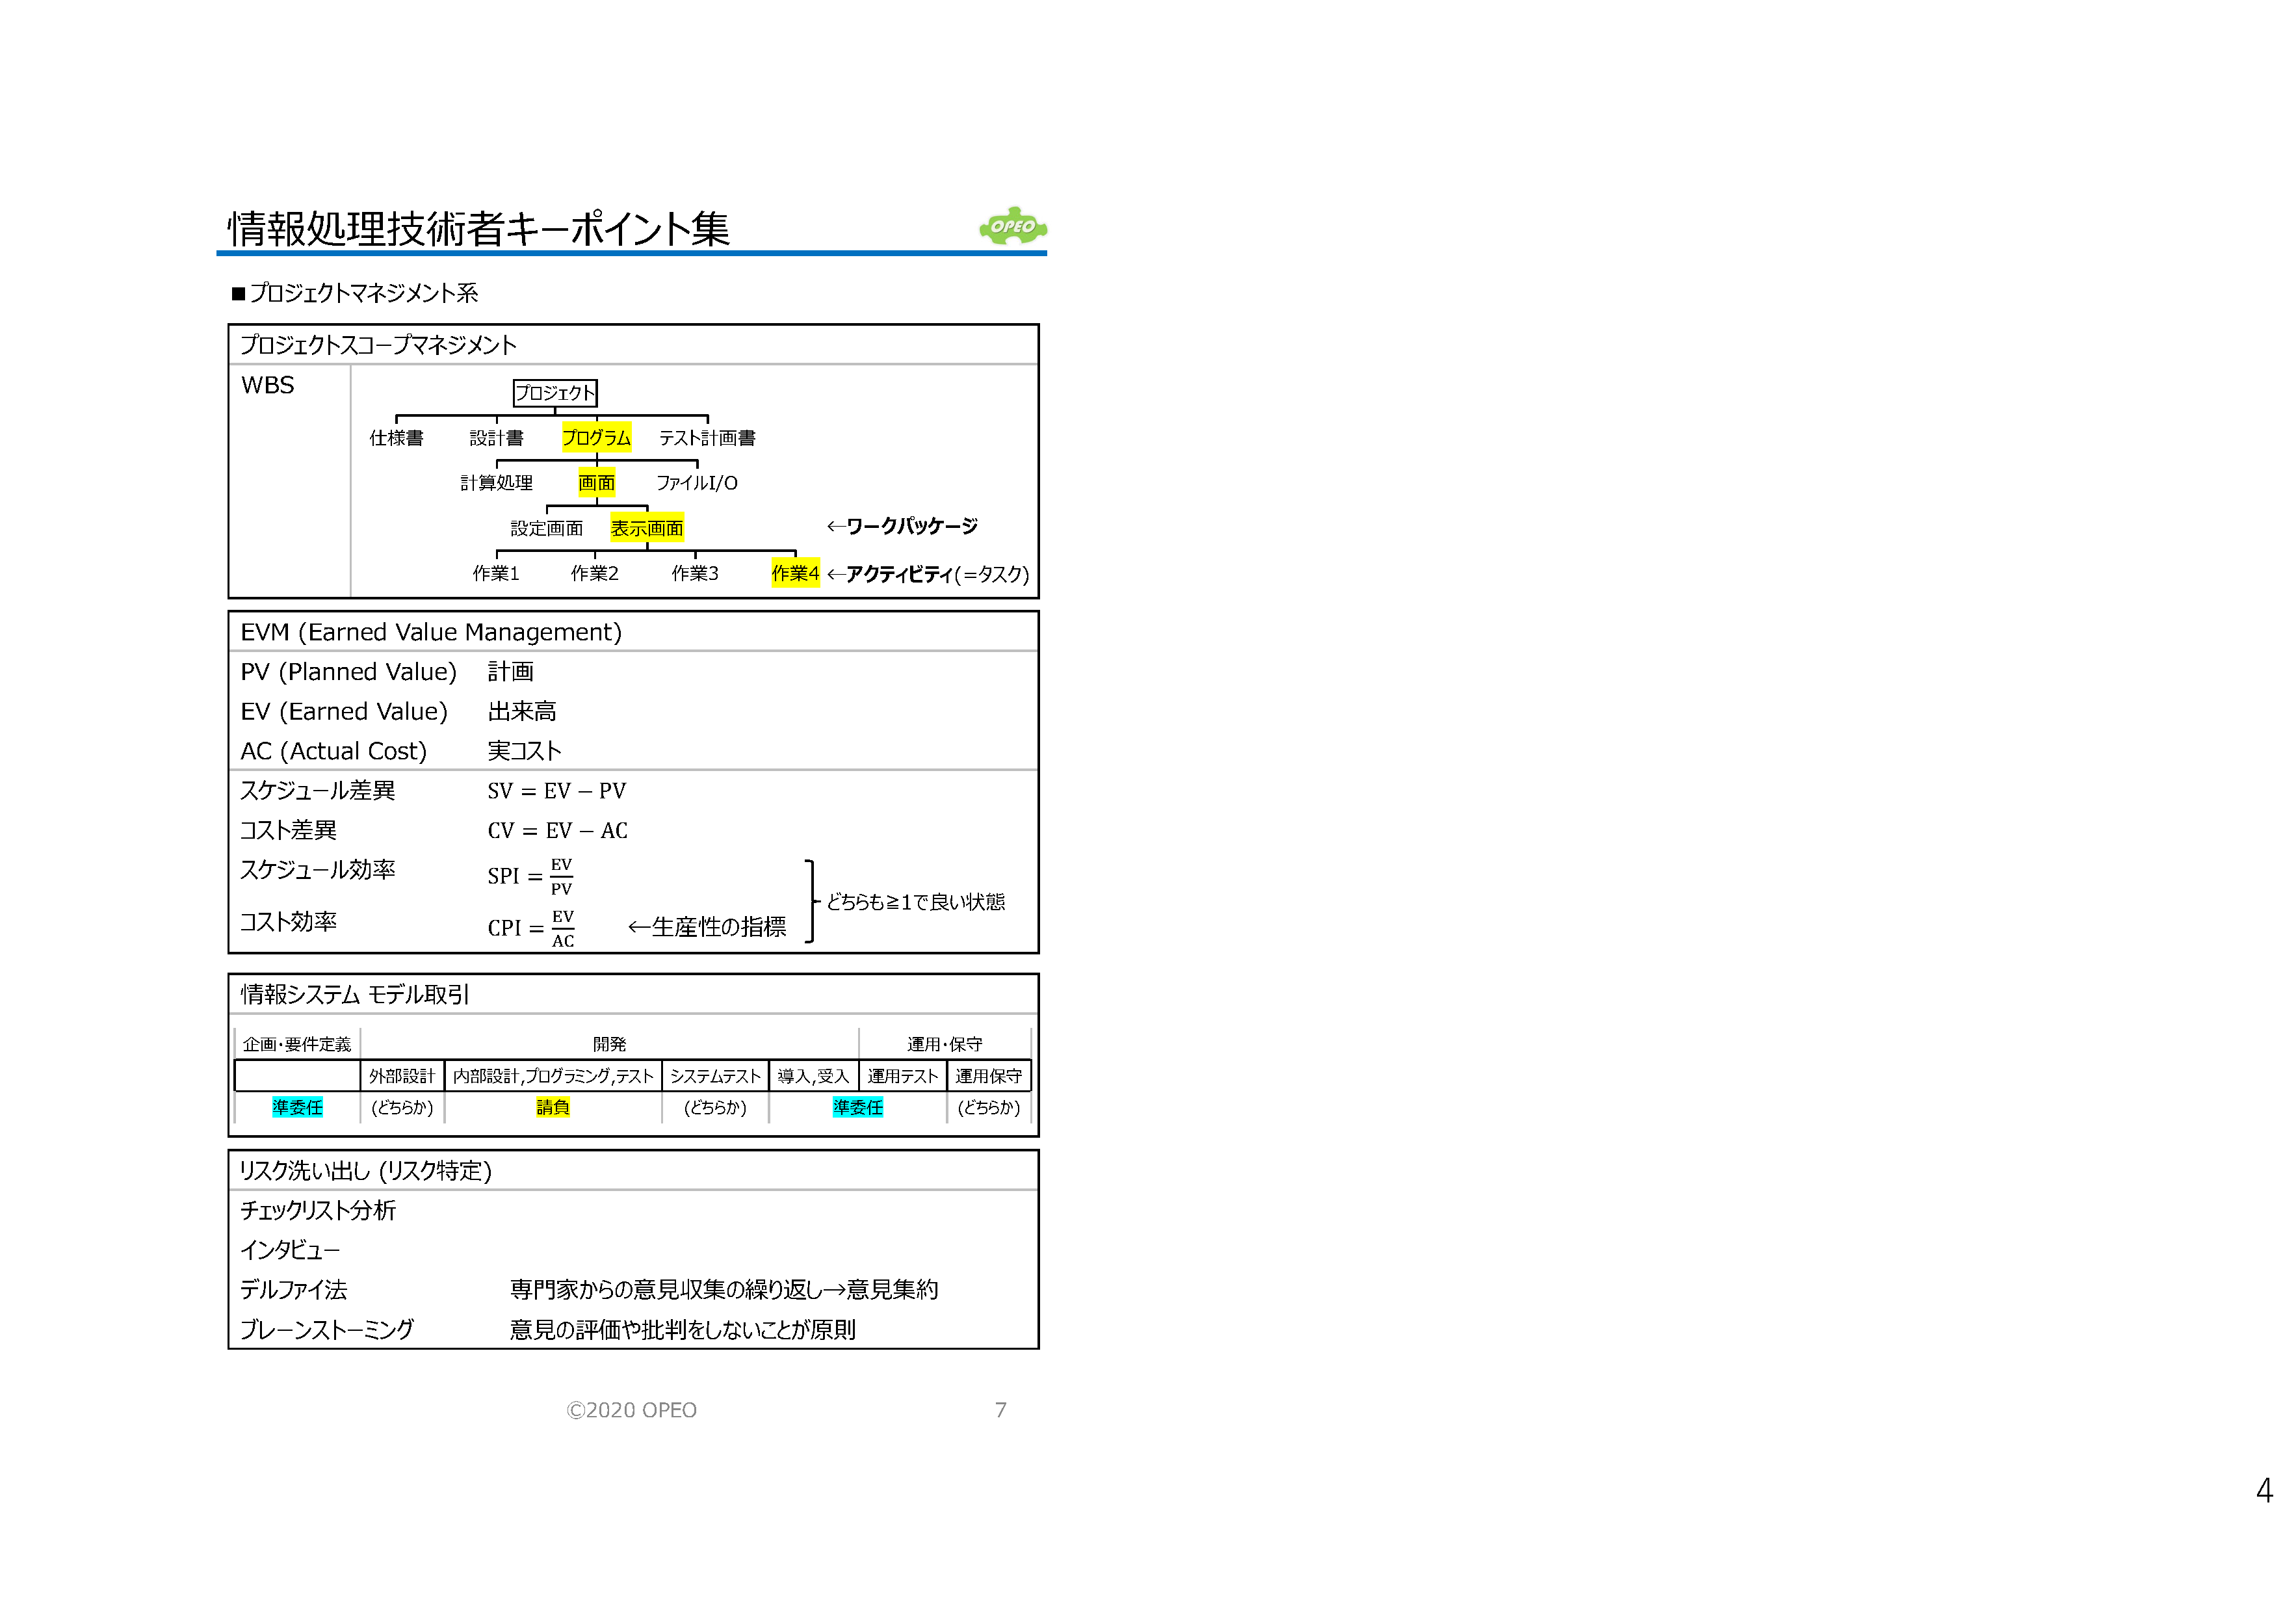Viewport: 2296px width, 1613px height.
Task: Click the インタビュー row
Action: click(633, 1250)
